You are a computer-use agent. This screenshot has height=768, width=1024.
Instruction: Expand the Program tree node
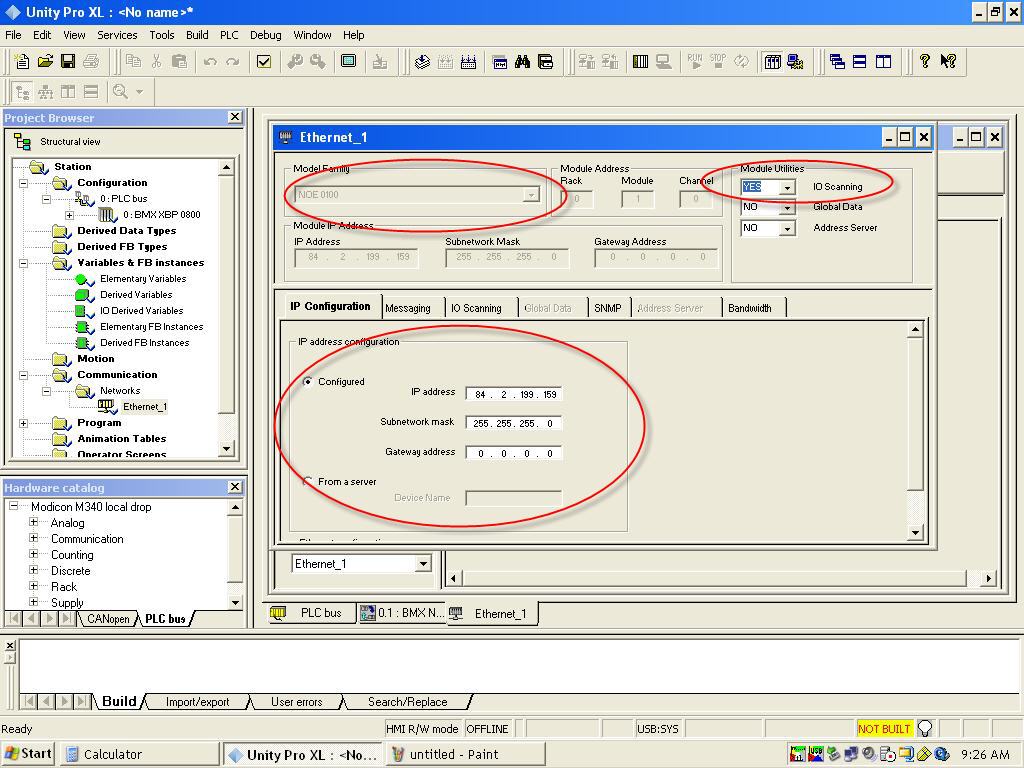[24, 423]
